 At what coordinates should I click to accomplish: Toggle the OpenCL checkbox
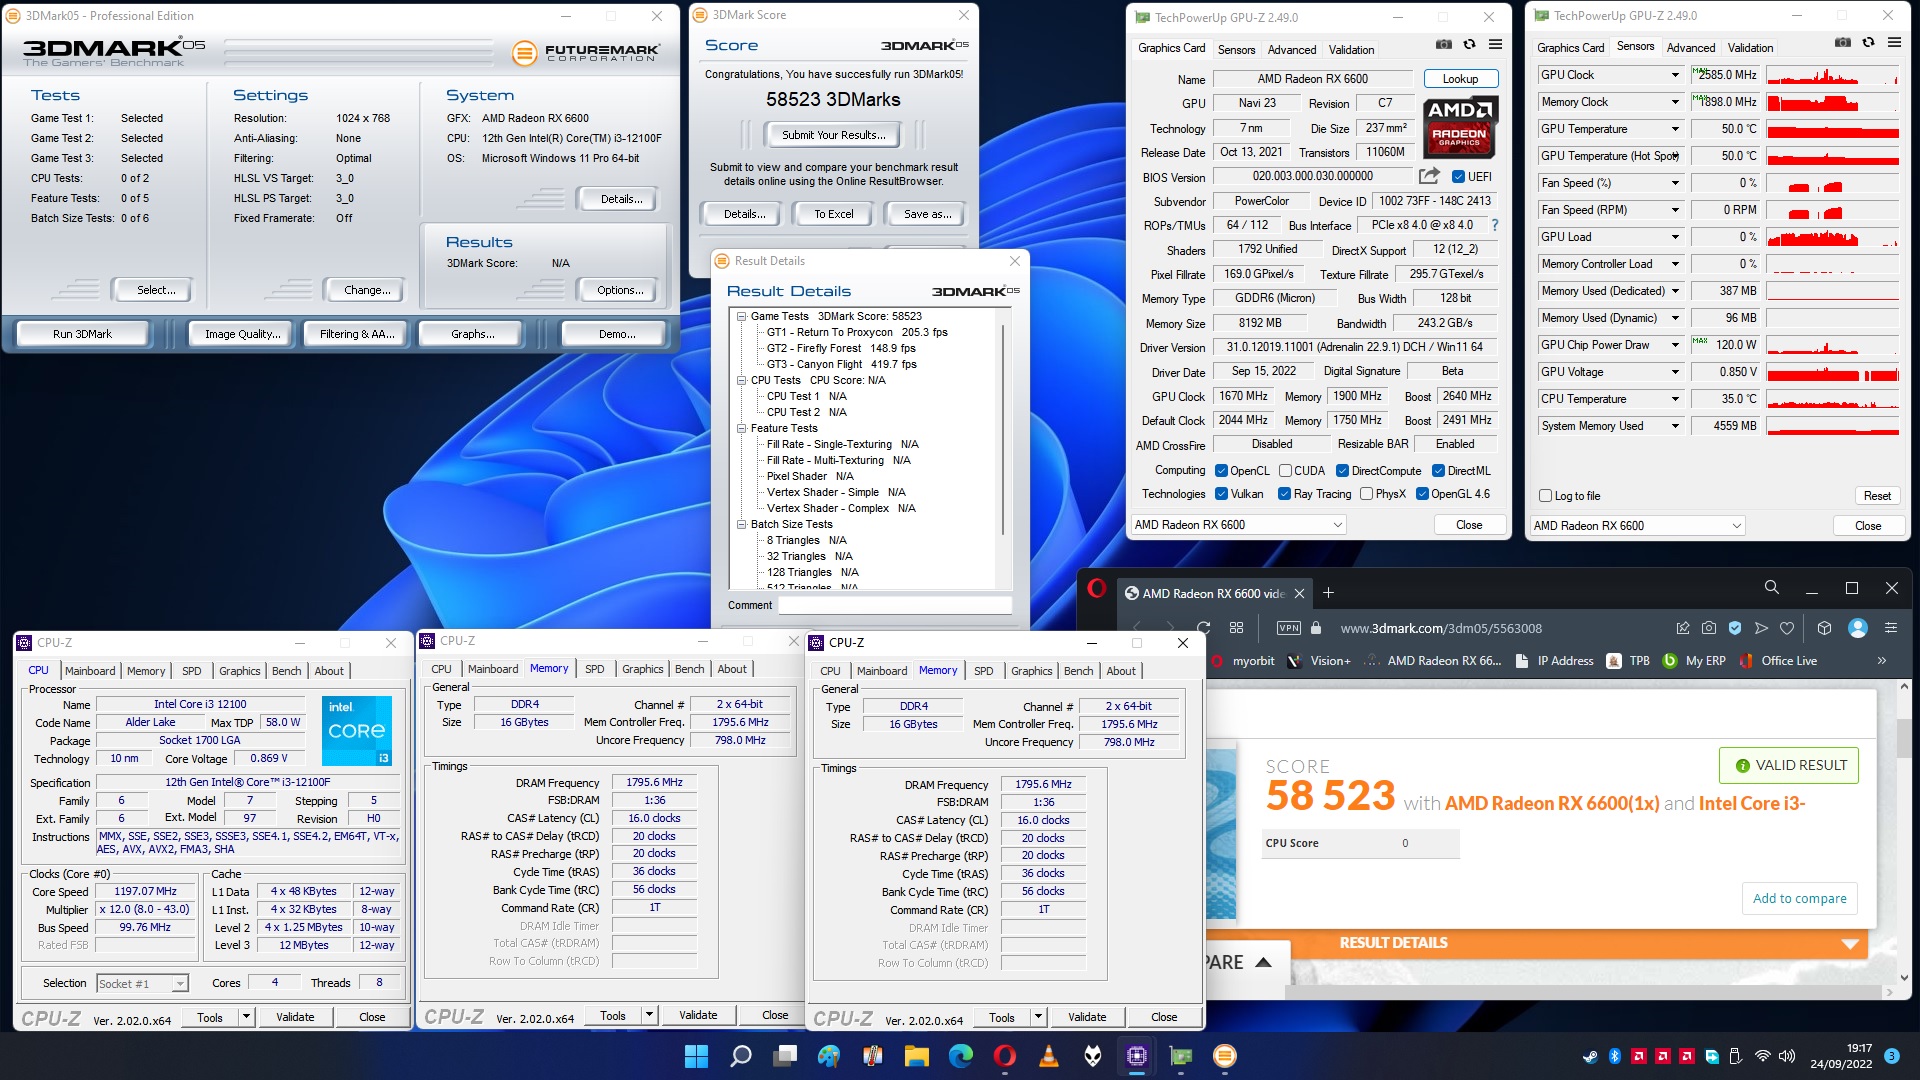pyautogui.click(x=1221, y=471)
